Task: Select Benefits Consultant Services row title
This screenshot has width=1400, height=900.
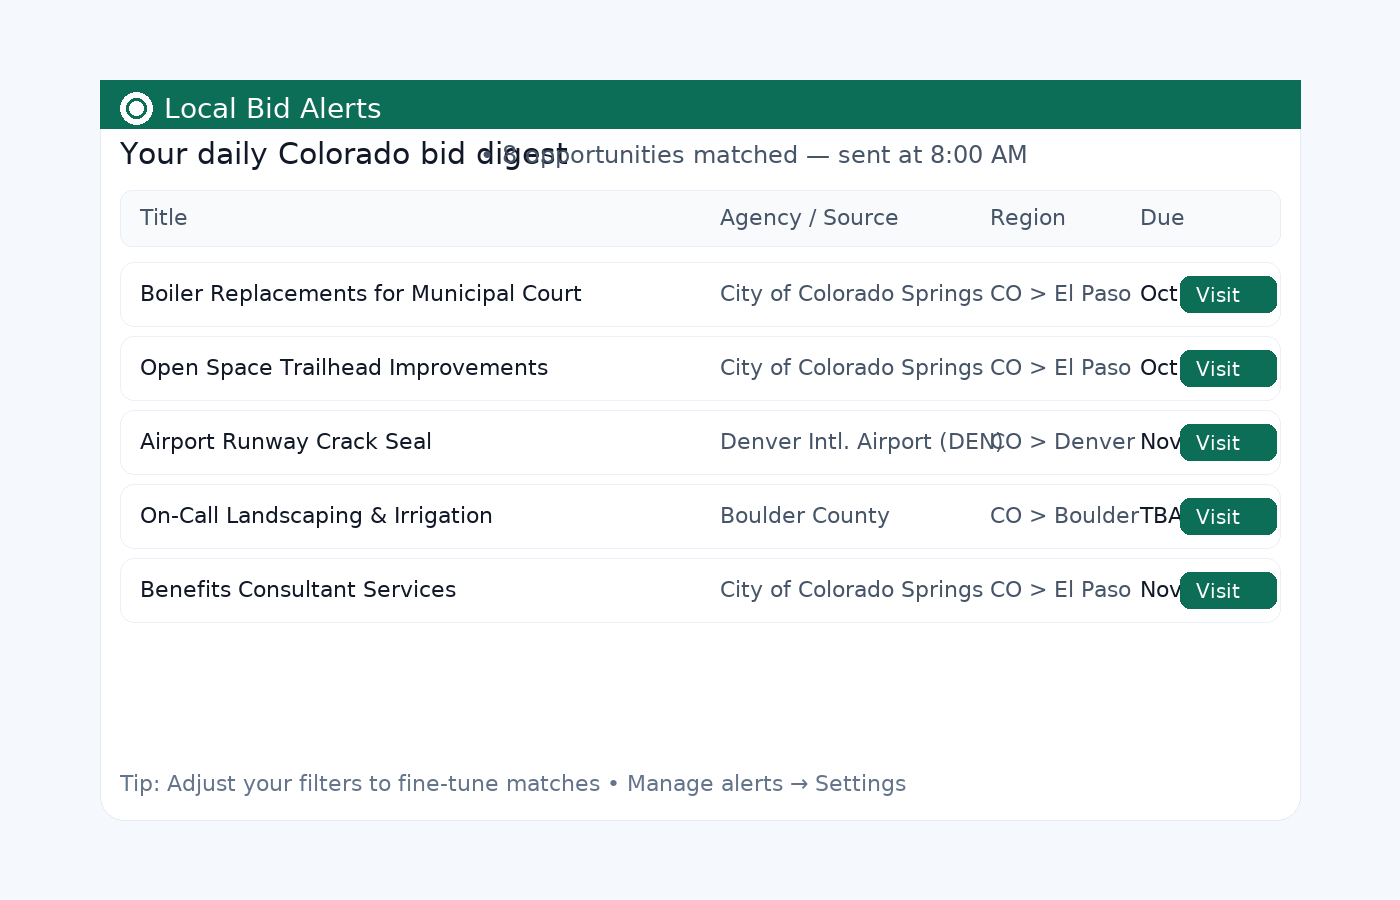Action: (x=298, y=590)
